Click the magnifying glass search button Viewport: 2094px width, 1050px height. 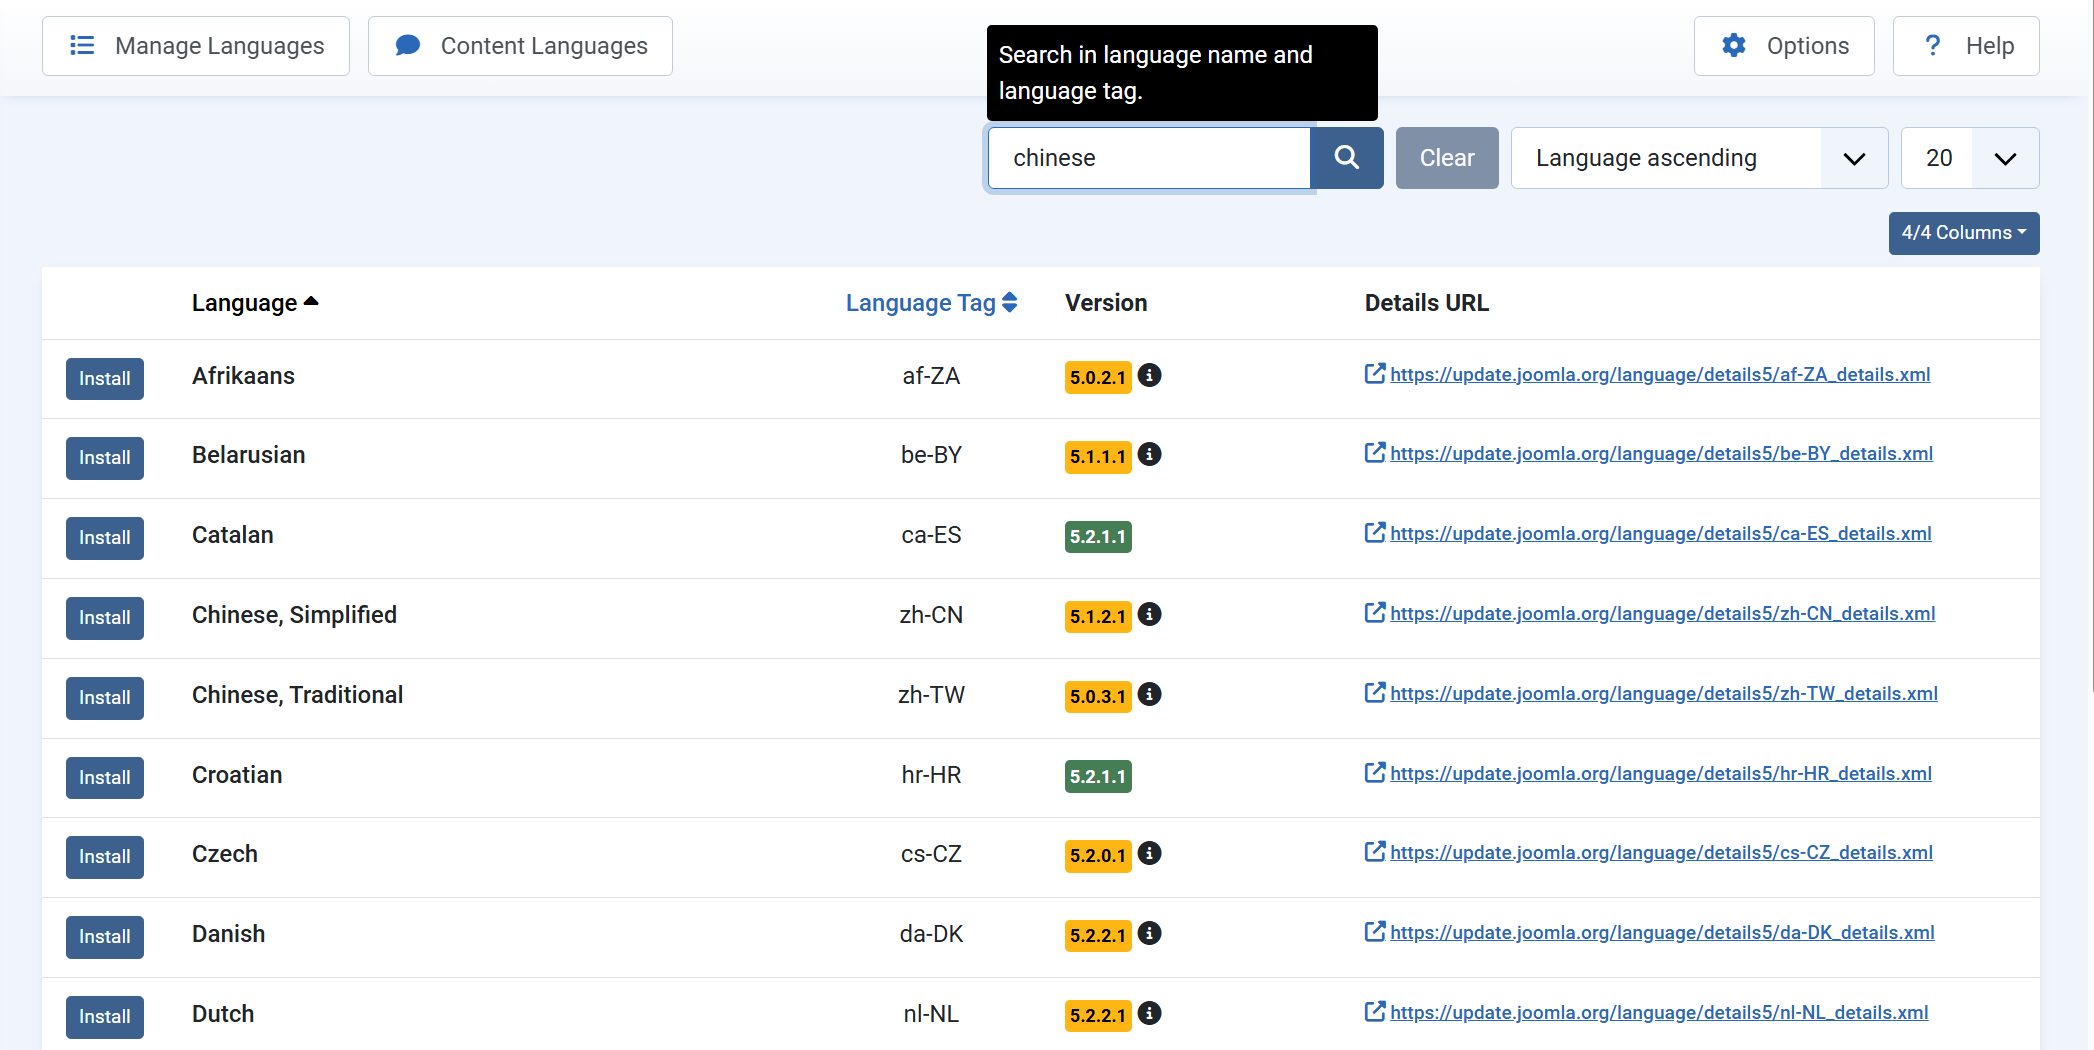1346,158
